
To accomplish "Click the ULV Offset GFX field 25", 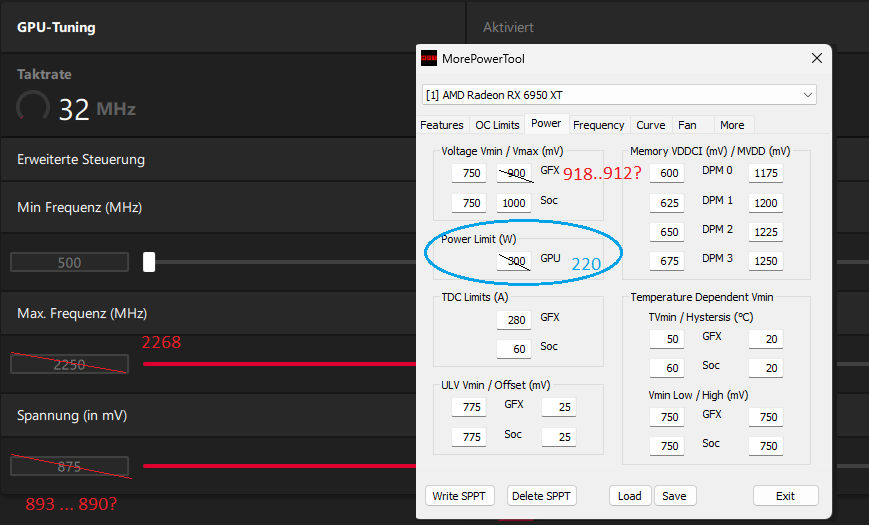I will (x=559, y=407).
